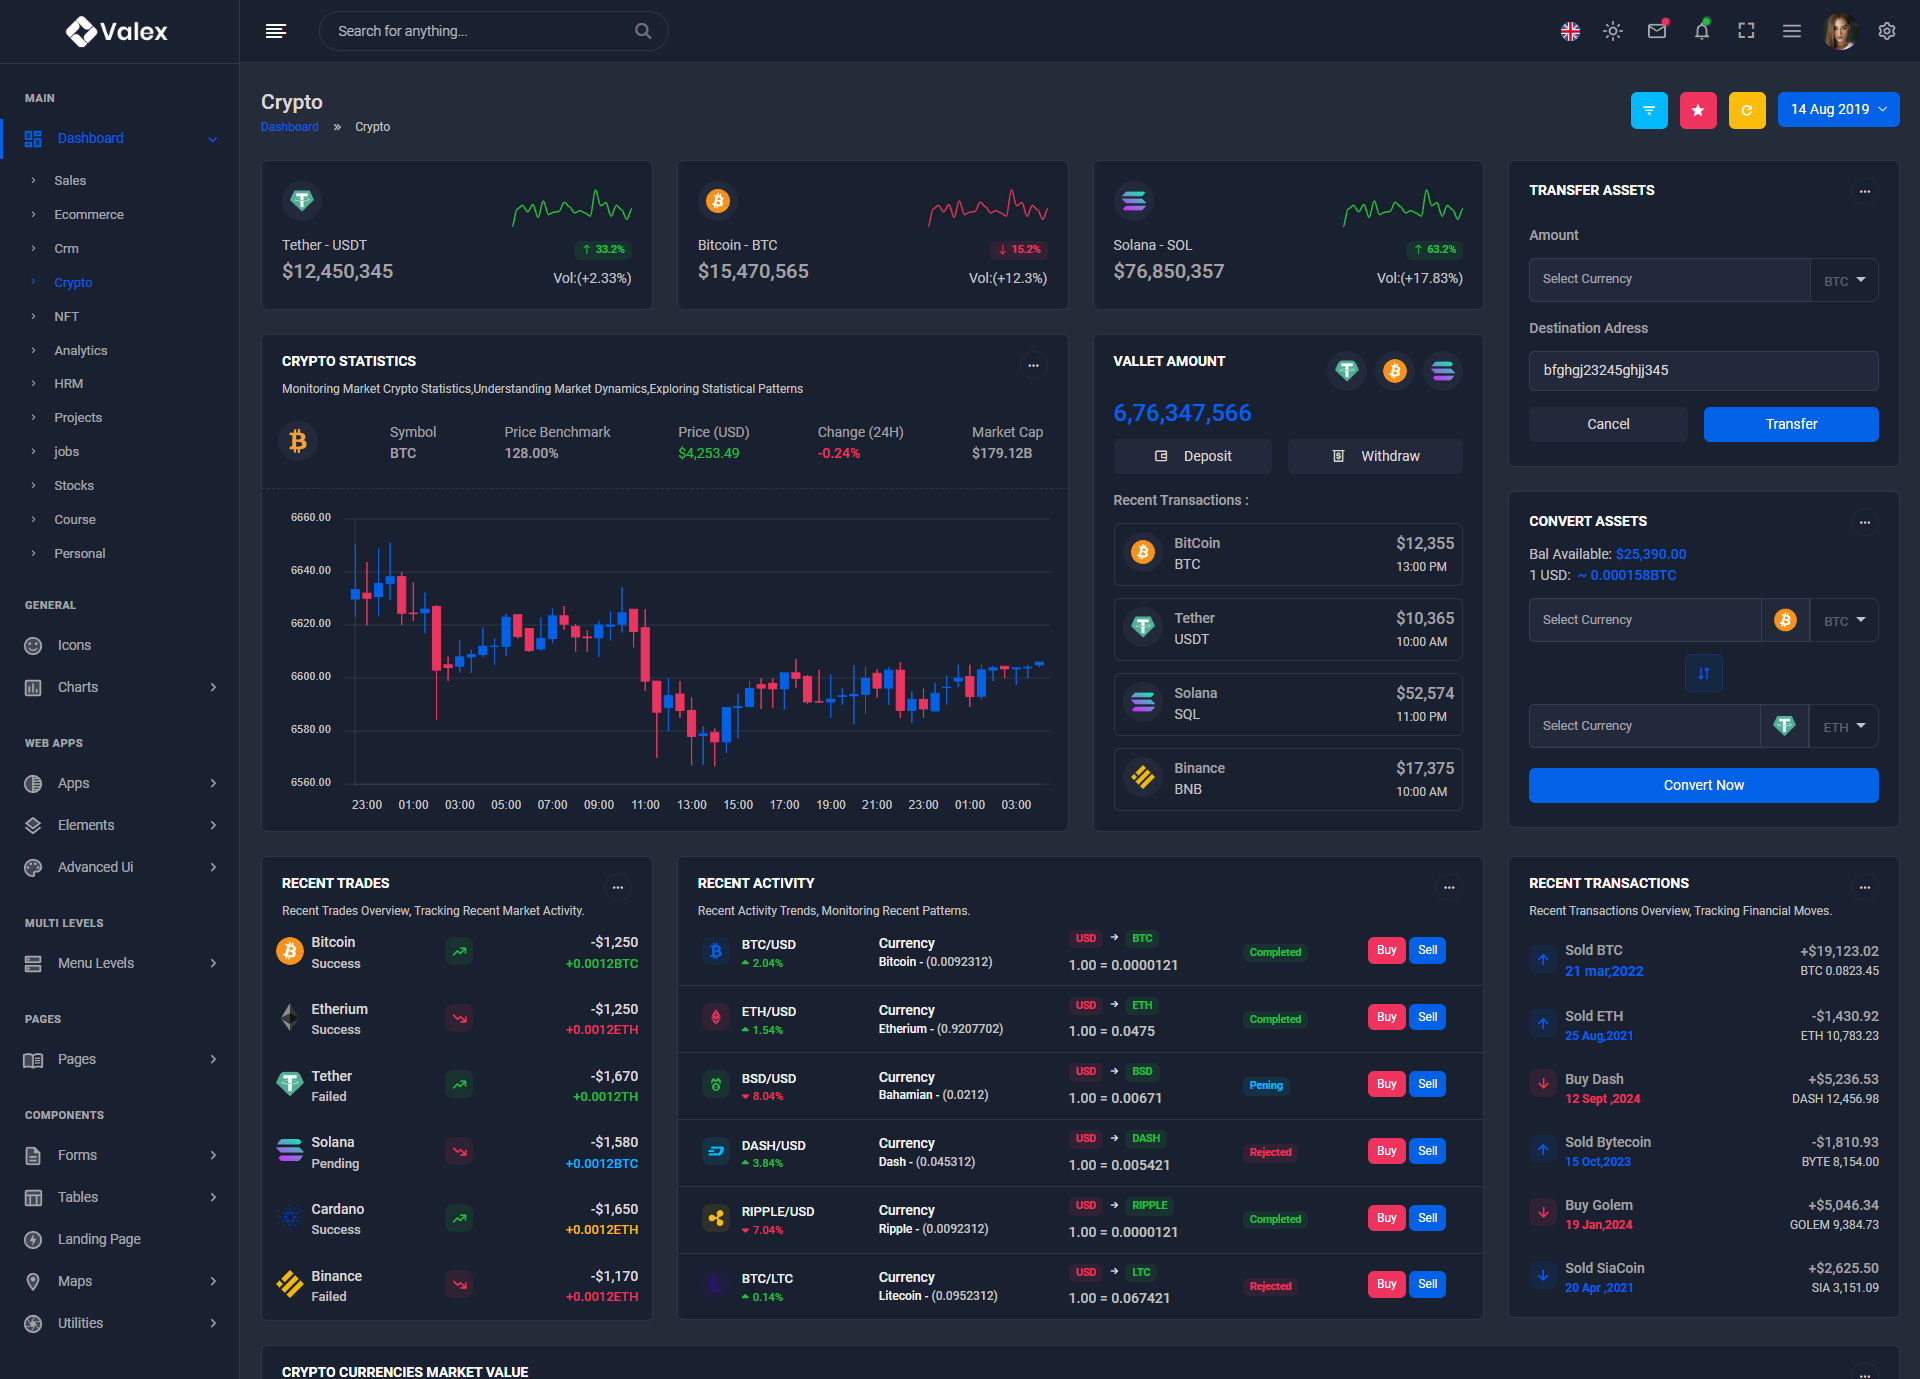This screenshot has width=1920, height=1379.
Task: Toggle sidebar with hamburger menu icon
Action: [276, 31]
